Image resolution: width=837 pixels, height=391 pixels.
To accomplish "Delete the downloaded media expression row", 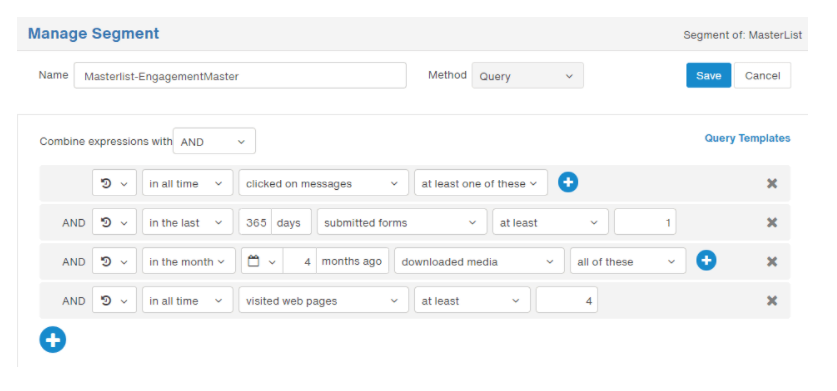I will [771, 262].
